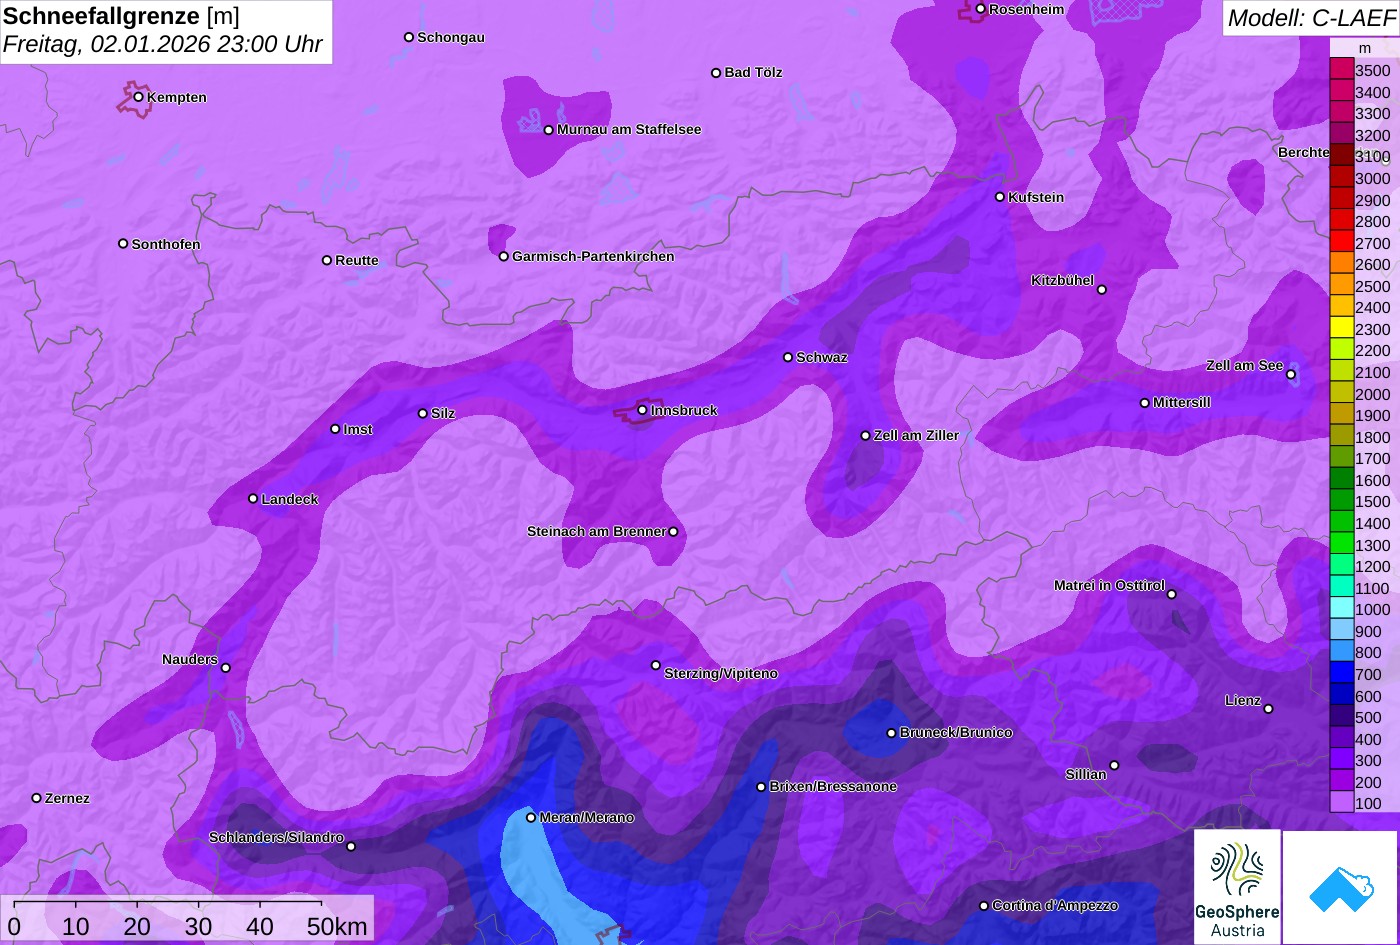This screenshot has width=1400, height=945.
Task: Click the 'Brixen/Bressanone' label
Action: click(833, 786)
